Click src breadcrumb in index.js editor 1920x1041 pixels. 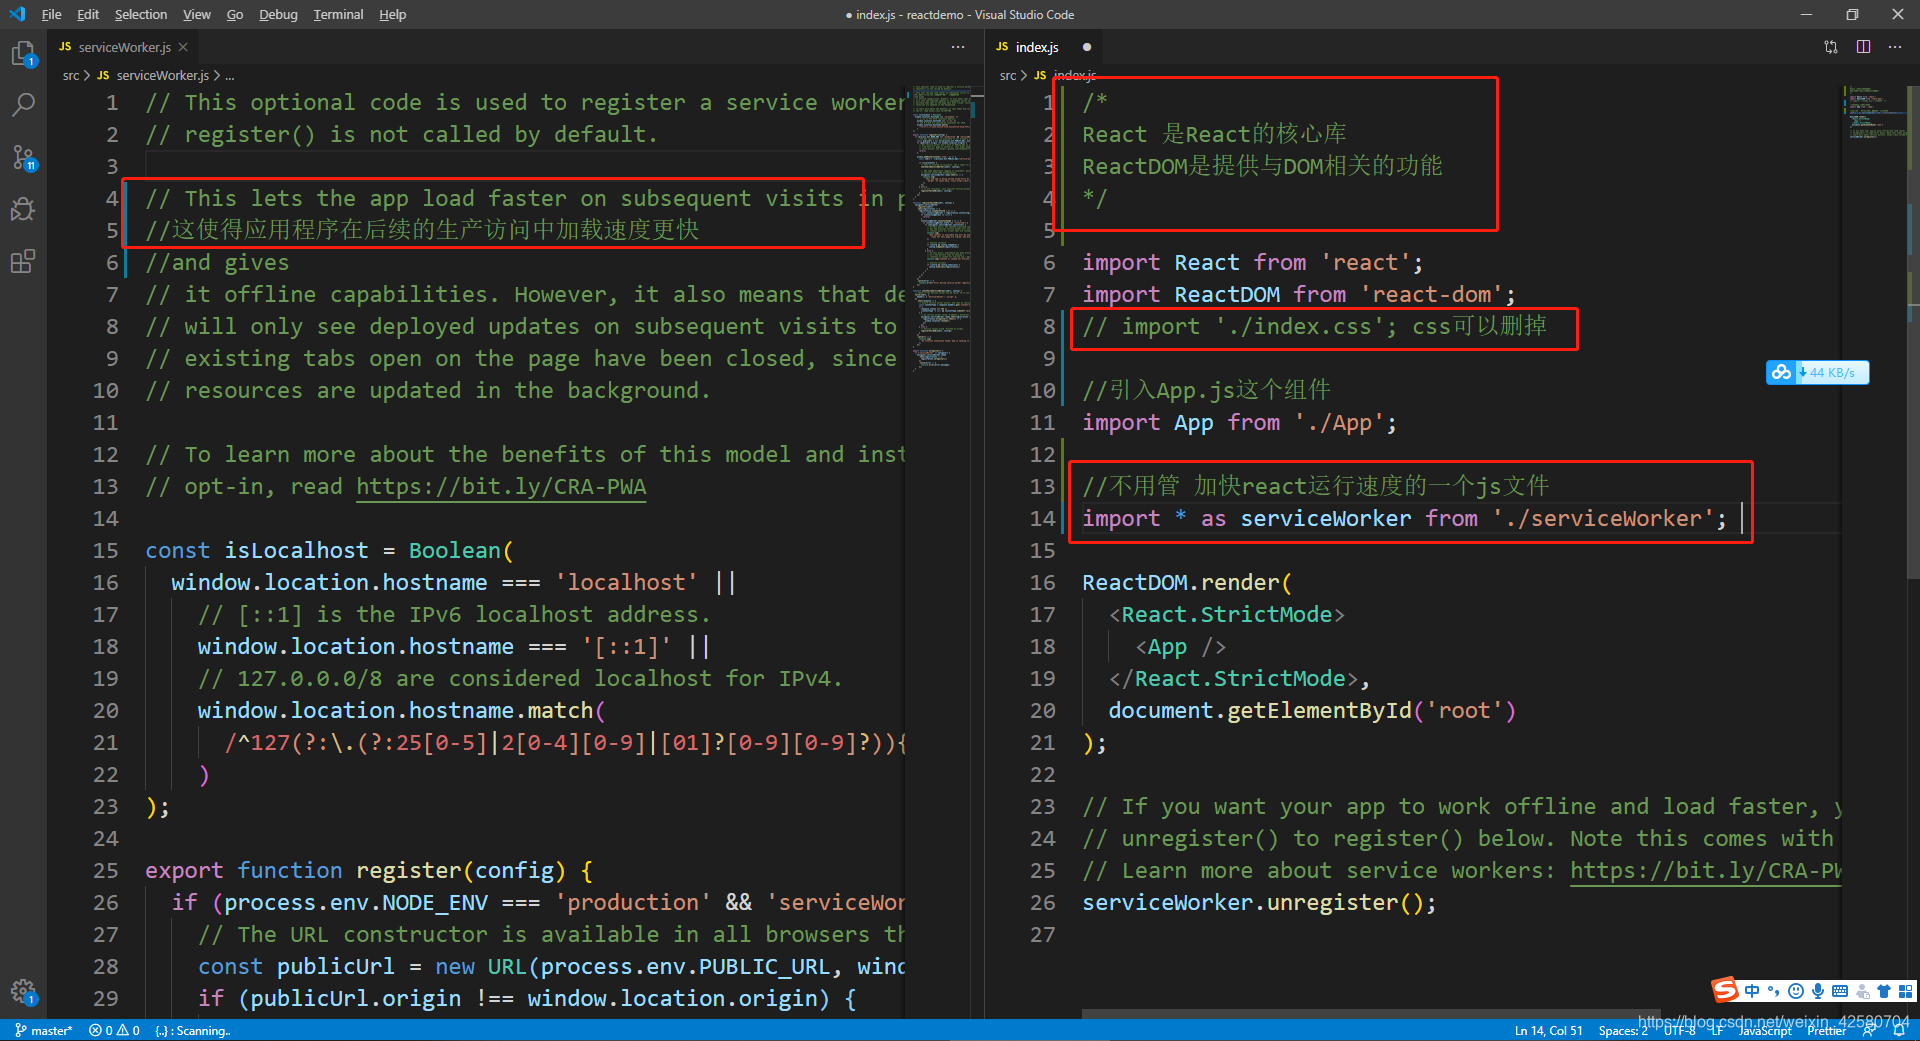pyautogui.click(x=1008, y=75)
